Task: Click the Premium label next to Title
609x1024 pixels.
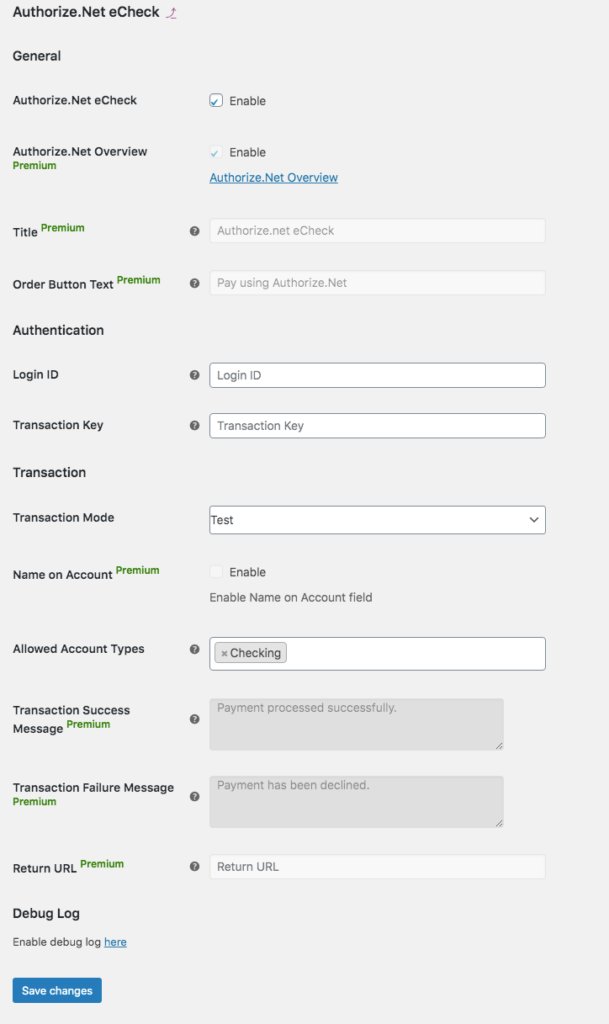Action: 63,228
